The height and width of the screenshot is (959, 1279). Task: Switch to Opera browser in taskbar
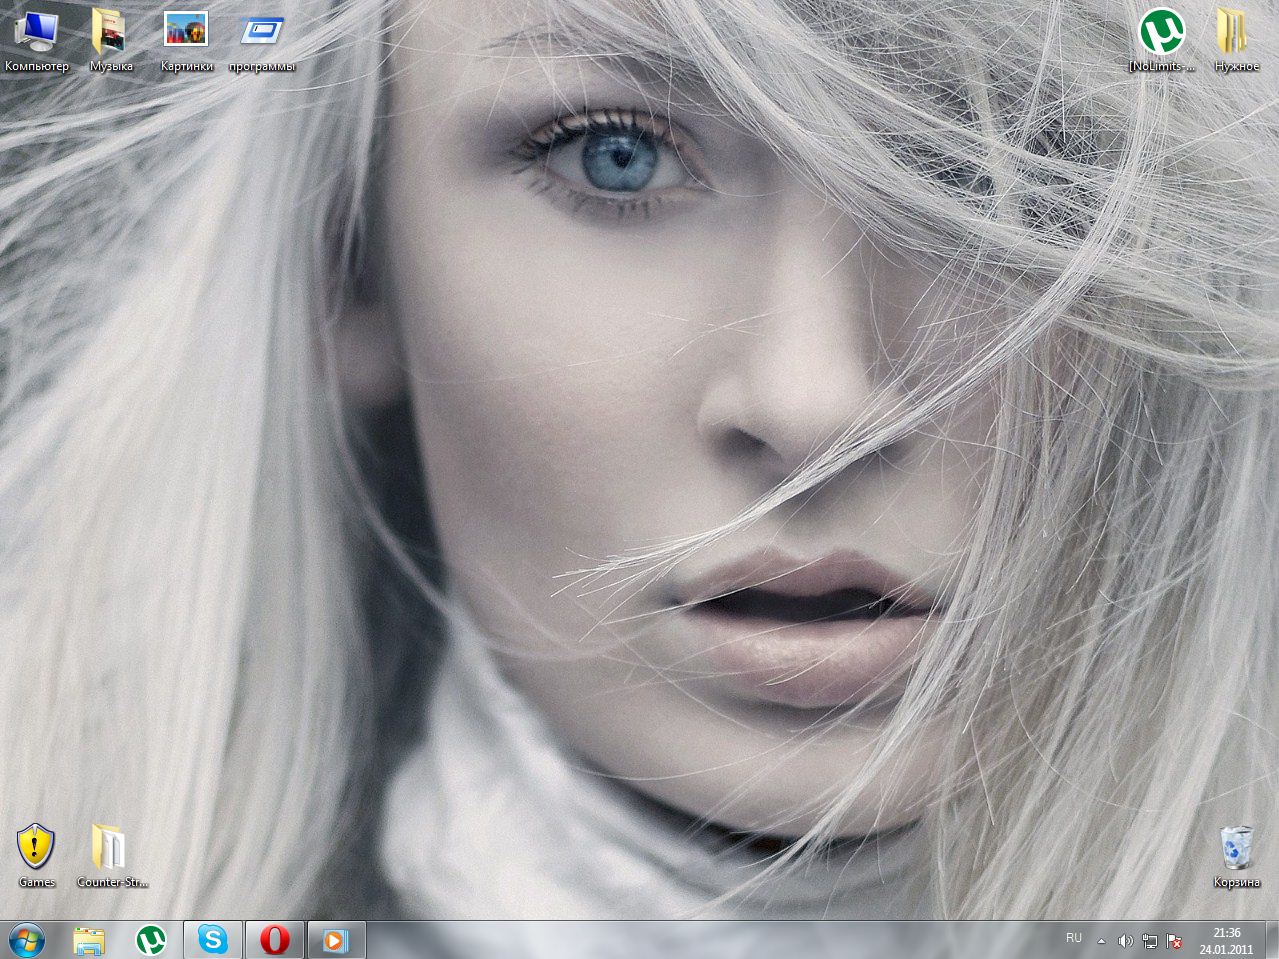275,940
